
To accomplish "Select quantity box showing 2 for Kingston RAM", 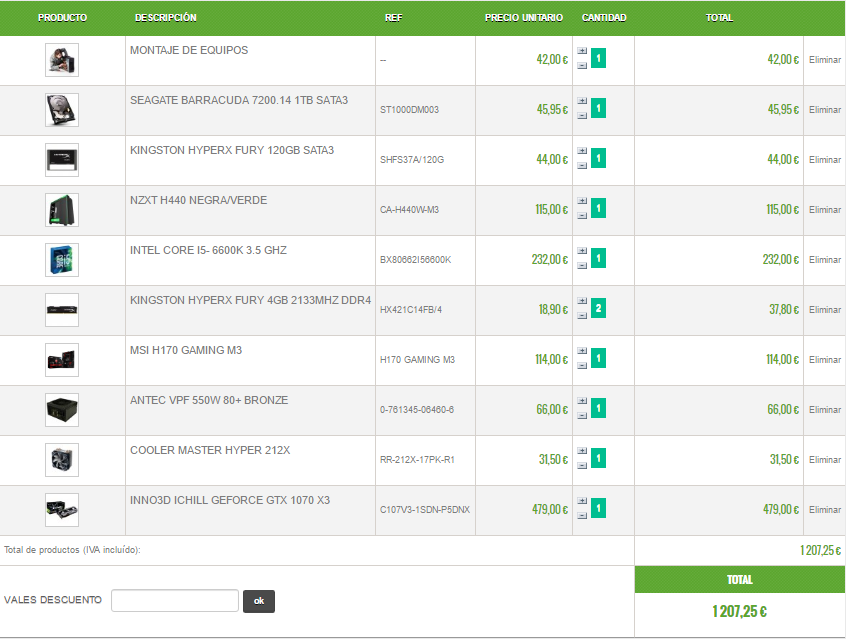I will click(x=598, y=308).
